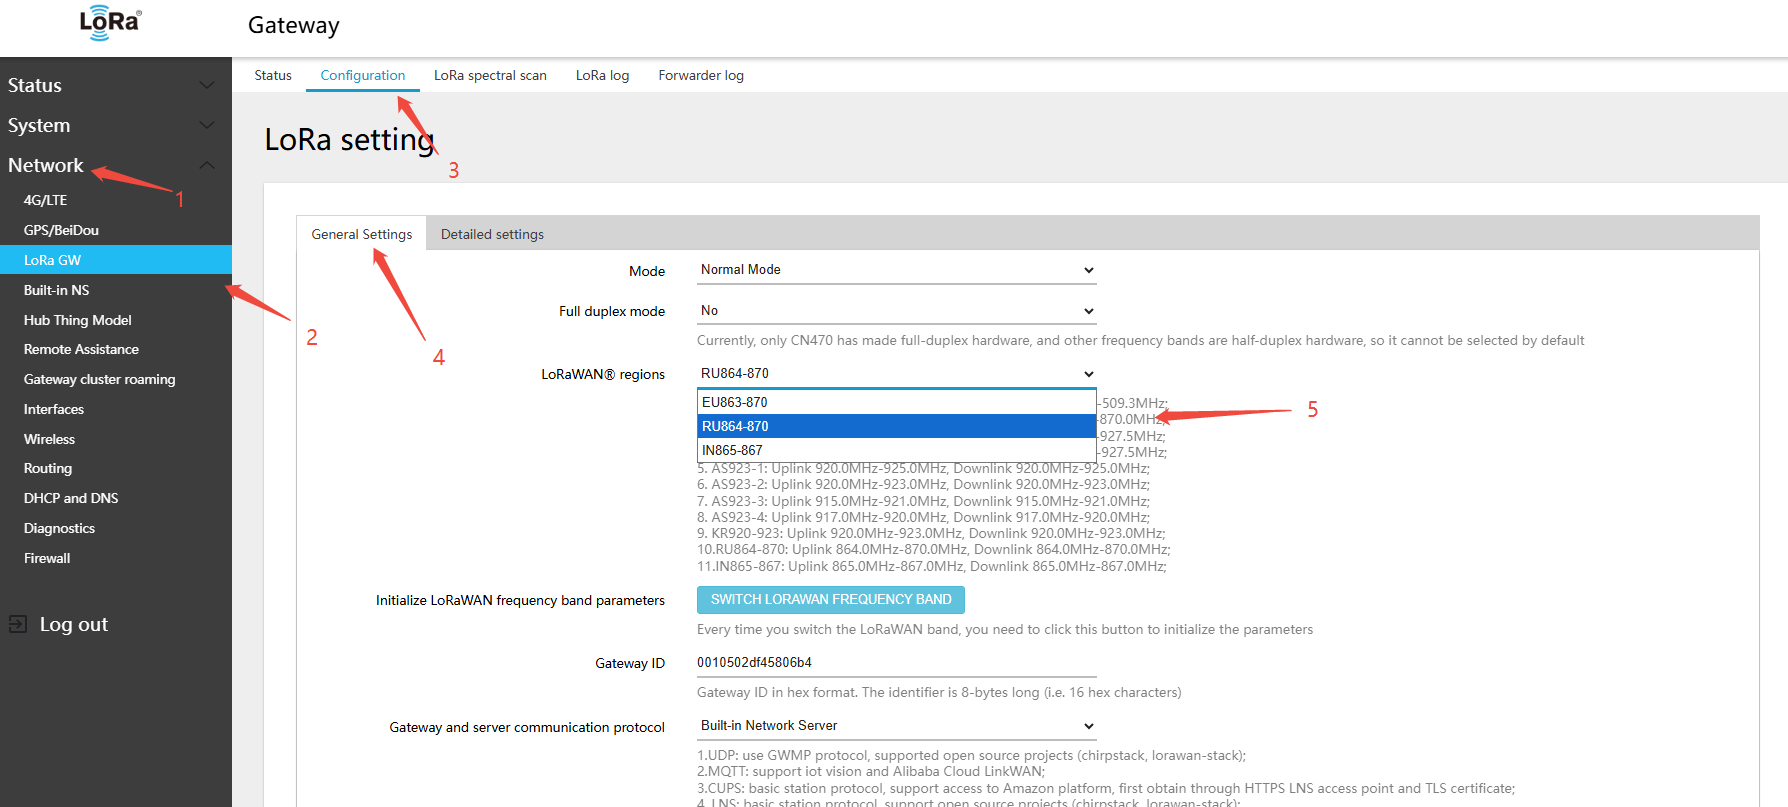Choose IN865-867 region option
Viewport: 1788px width, 807px height.
(896, 450)
